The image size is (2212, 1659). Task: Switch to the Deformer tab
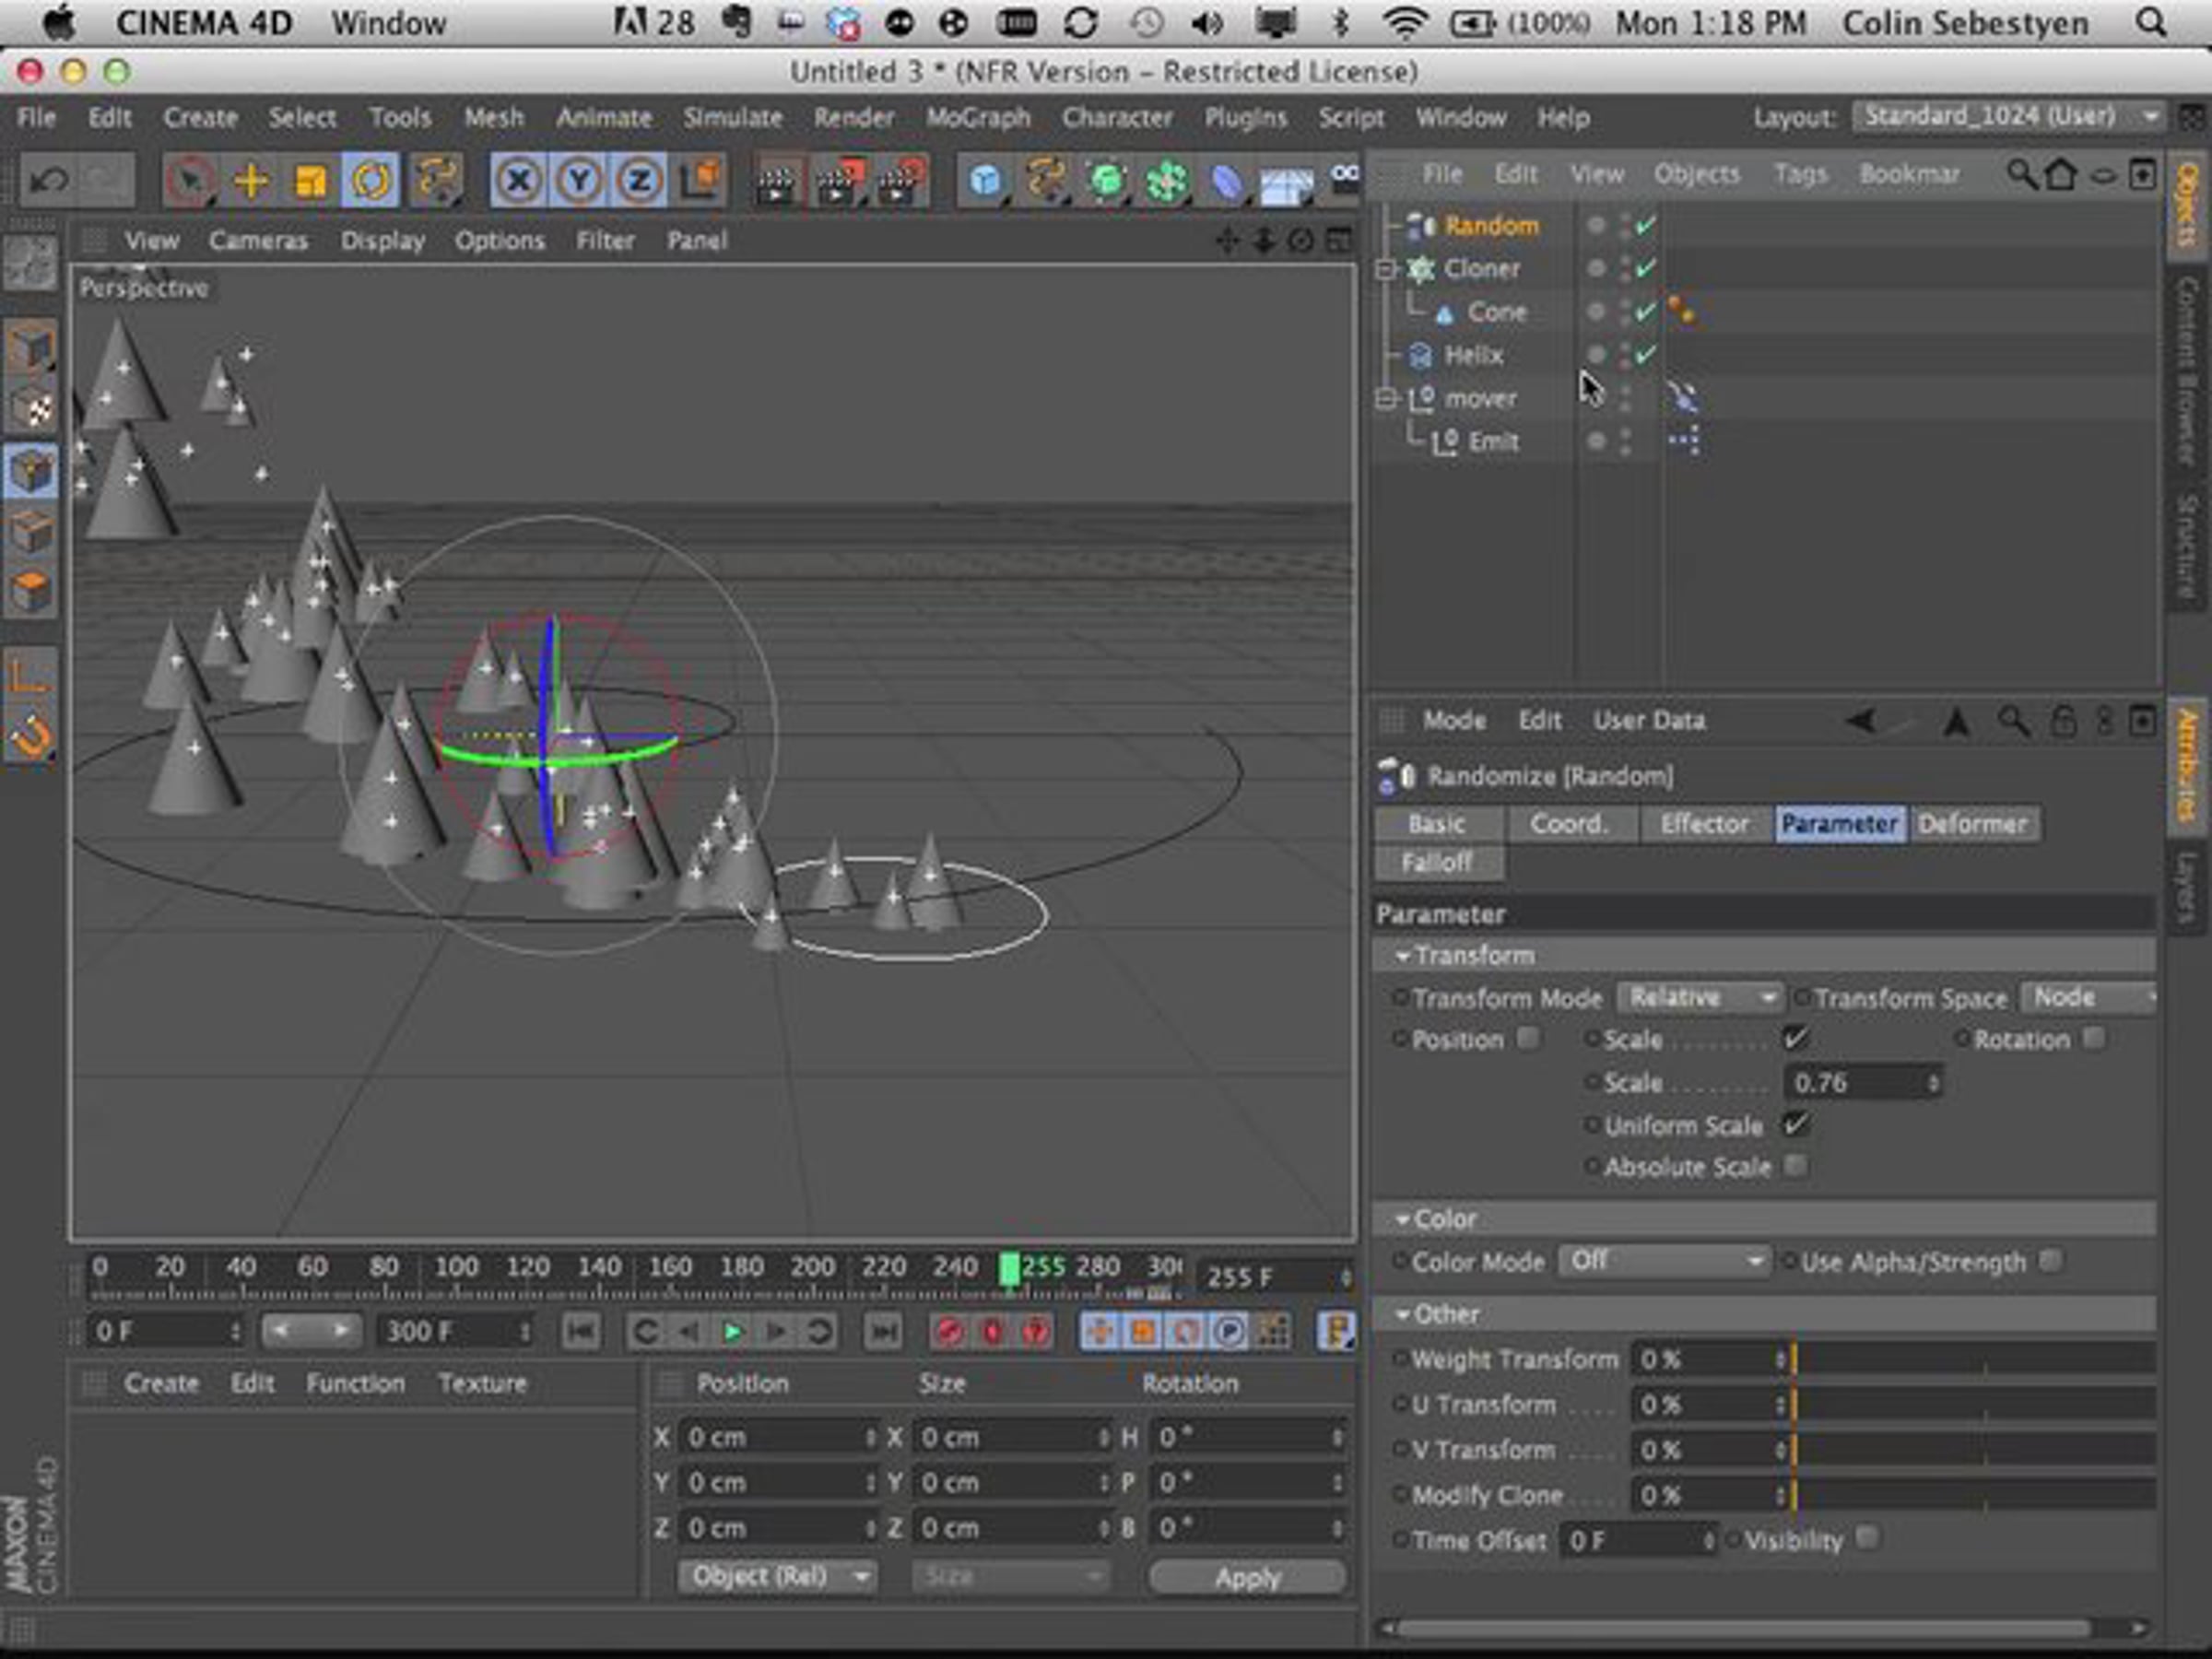point(1973,824)
